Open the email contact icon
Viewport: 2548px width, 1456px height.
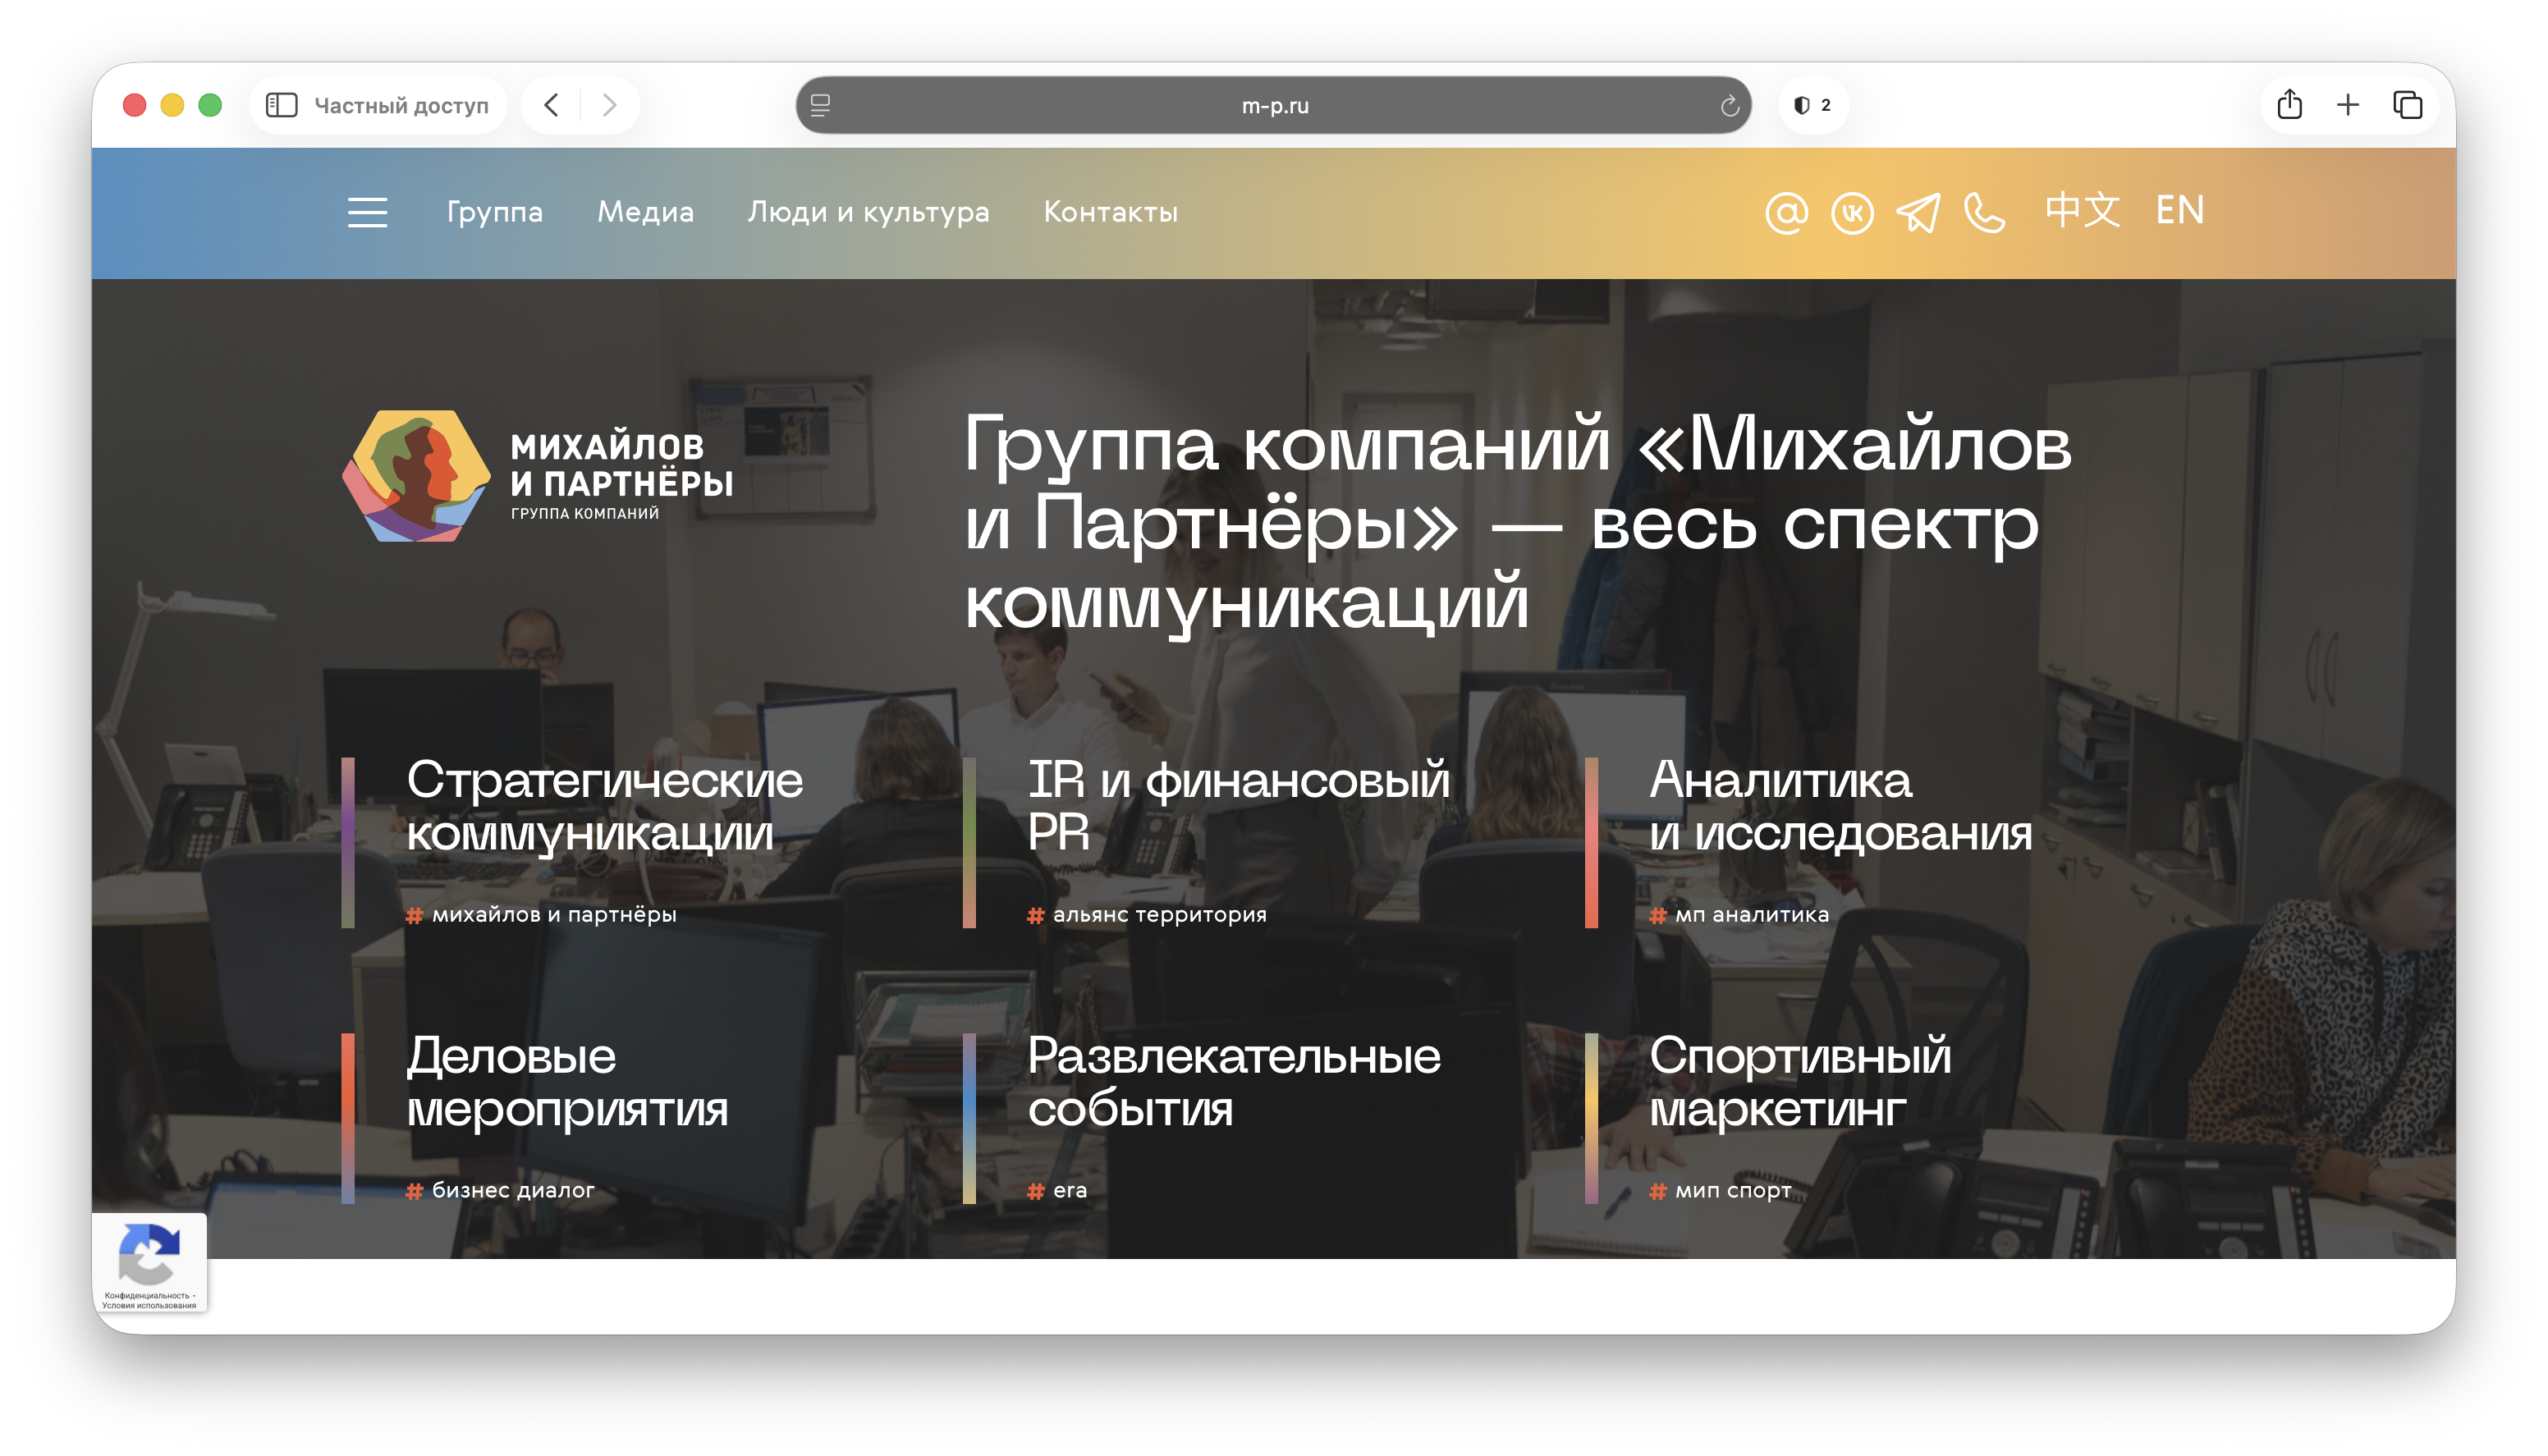click(1789, 212)
